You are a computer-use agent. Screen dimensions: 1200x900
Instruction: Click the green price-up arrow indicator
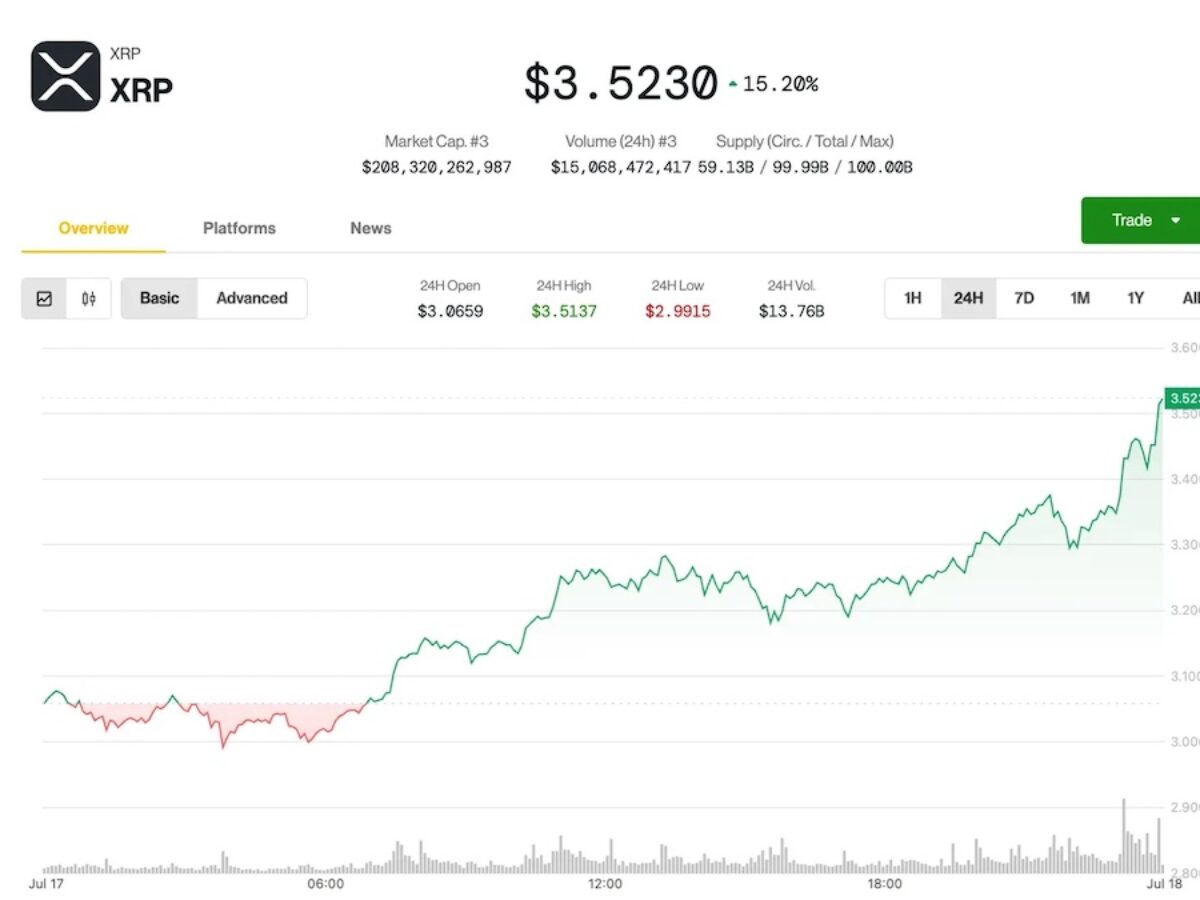733,85
